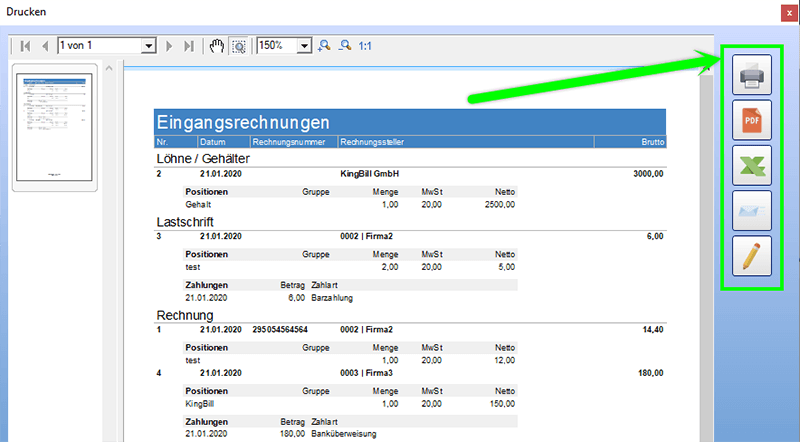Go to previous page of preview
This screenshot has height=442, width=800.
[45, 46]
